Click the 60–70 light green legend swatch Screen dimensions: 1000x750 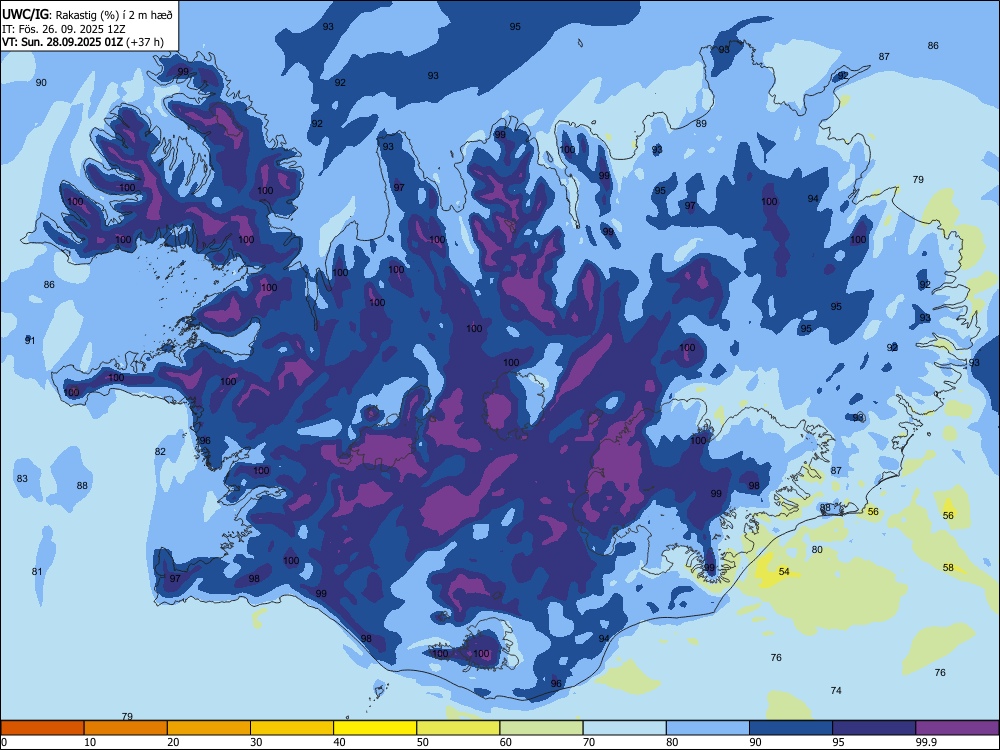click(x=541, y=728)
